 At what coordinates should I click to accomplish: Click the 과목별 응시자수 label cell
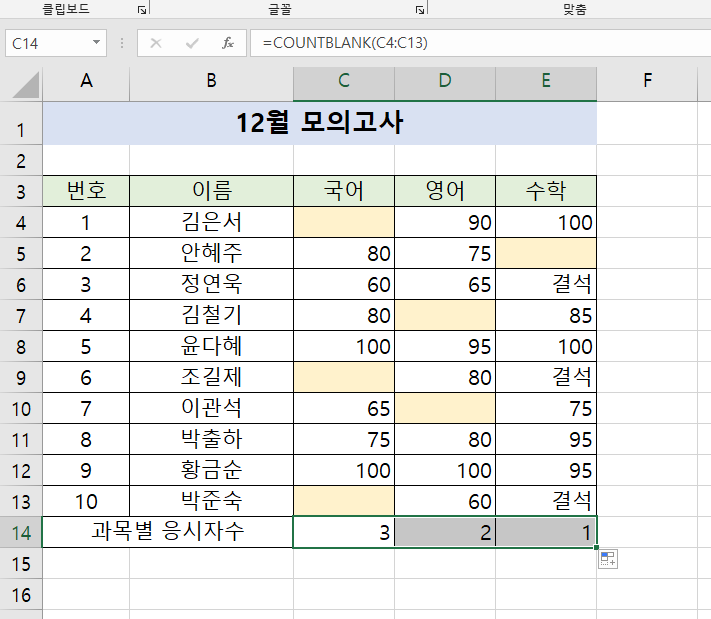click(x=168, y=532)
